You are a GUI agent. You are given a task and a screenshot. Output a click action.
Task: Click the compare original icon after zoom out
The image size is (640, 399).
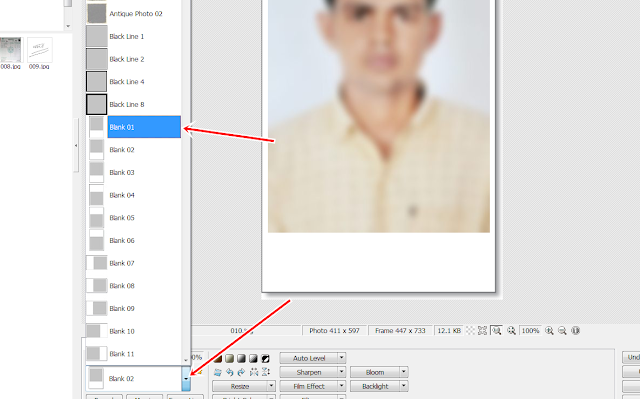(575, 331)
